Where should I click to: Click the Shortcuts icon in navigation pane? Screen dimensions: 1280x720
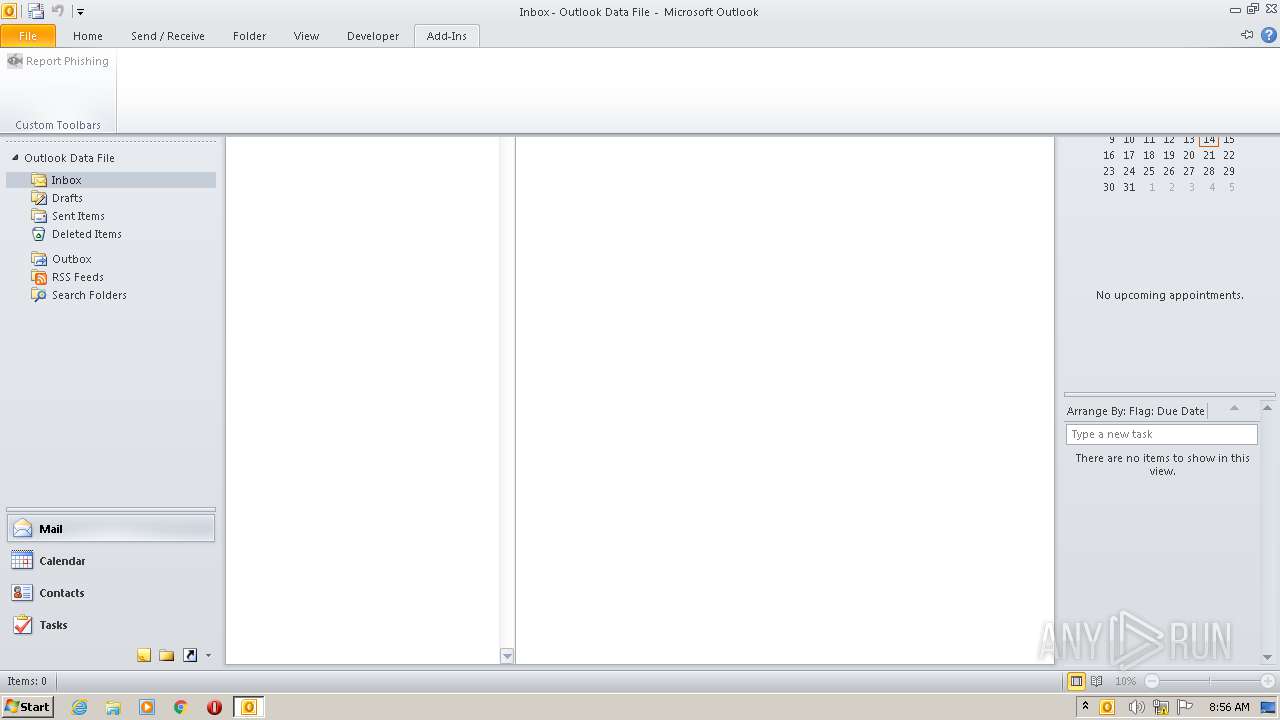(x=190, y=655)
